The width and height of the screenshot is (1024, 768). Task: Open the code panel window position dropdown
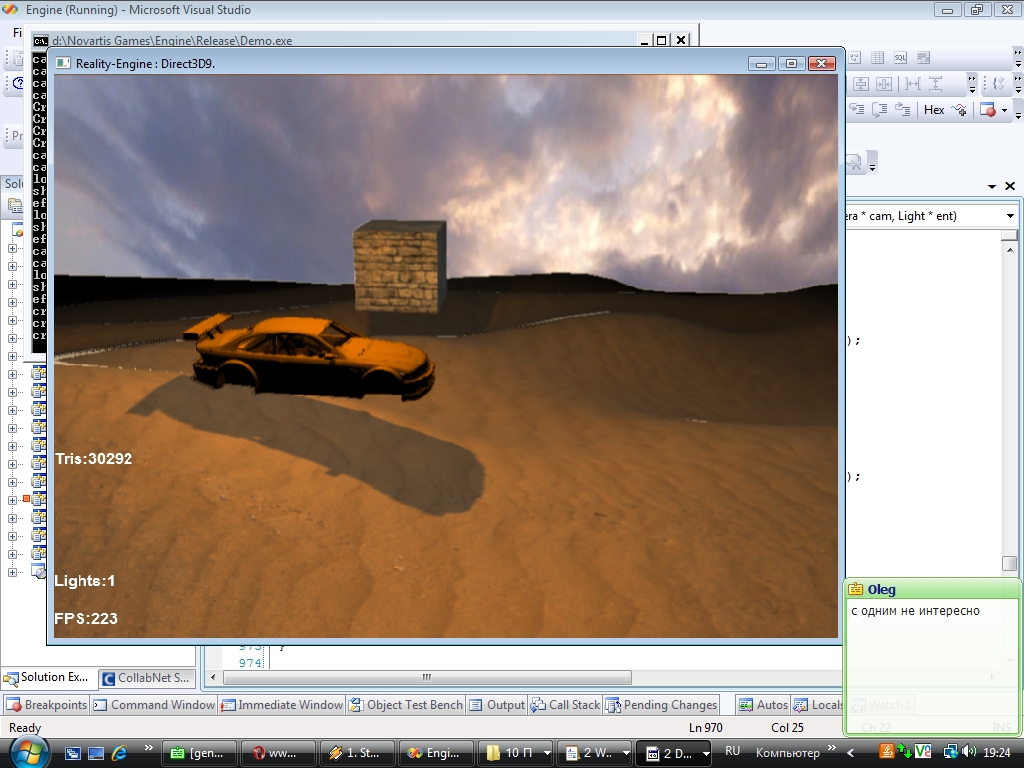pyautogui.click(x=992, y=187)
